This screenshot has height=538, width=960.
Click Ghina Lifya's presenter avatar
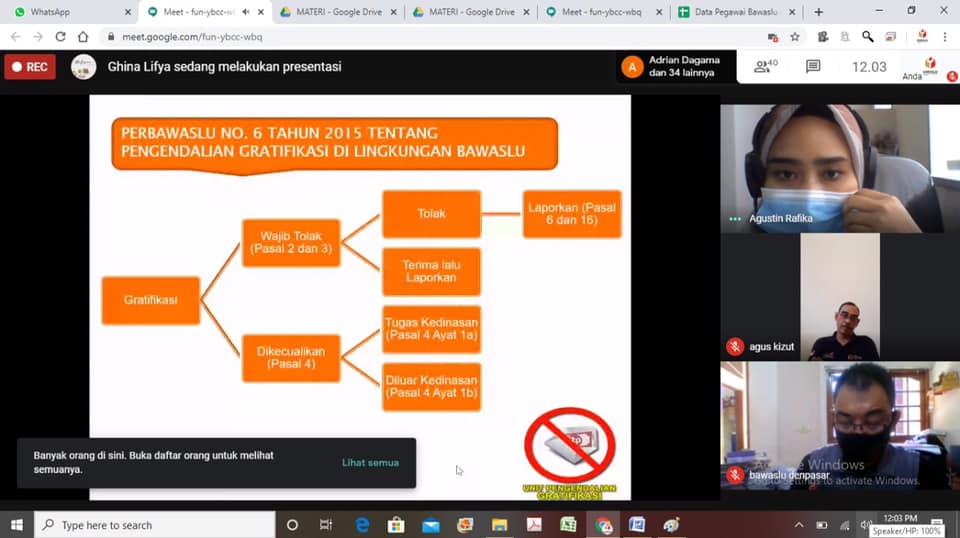[83, 67]
